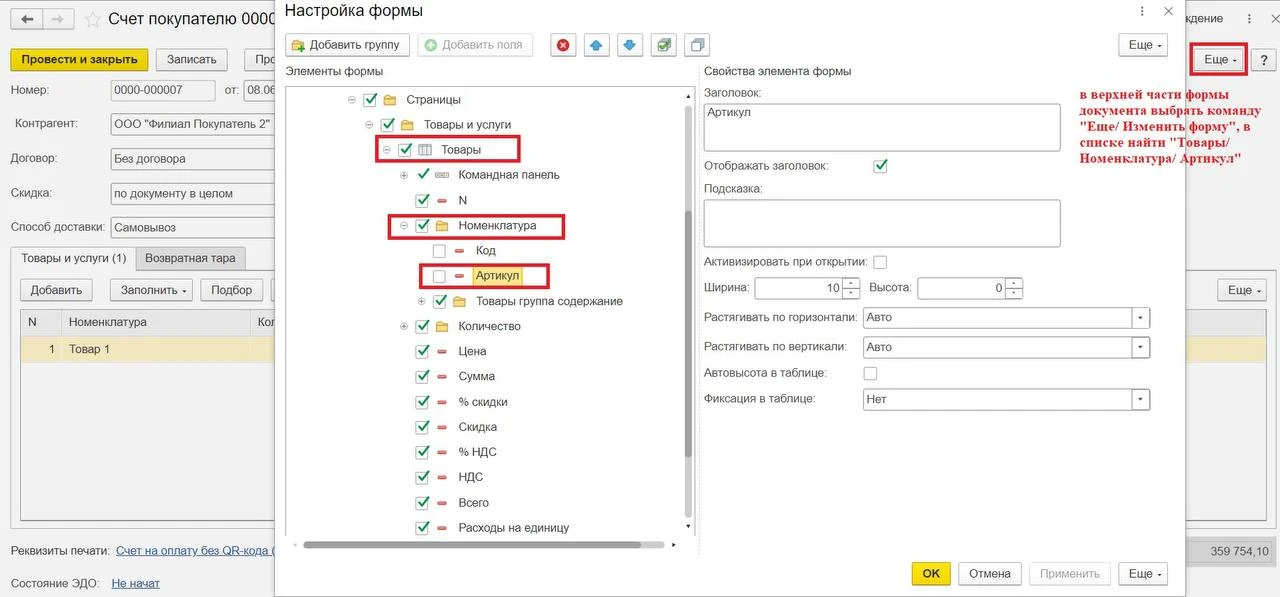
Task: Select the НДС row in tree
Action: (470, 477)
